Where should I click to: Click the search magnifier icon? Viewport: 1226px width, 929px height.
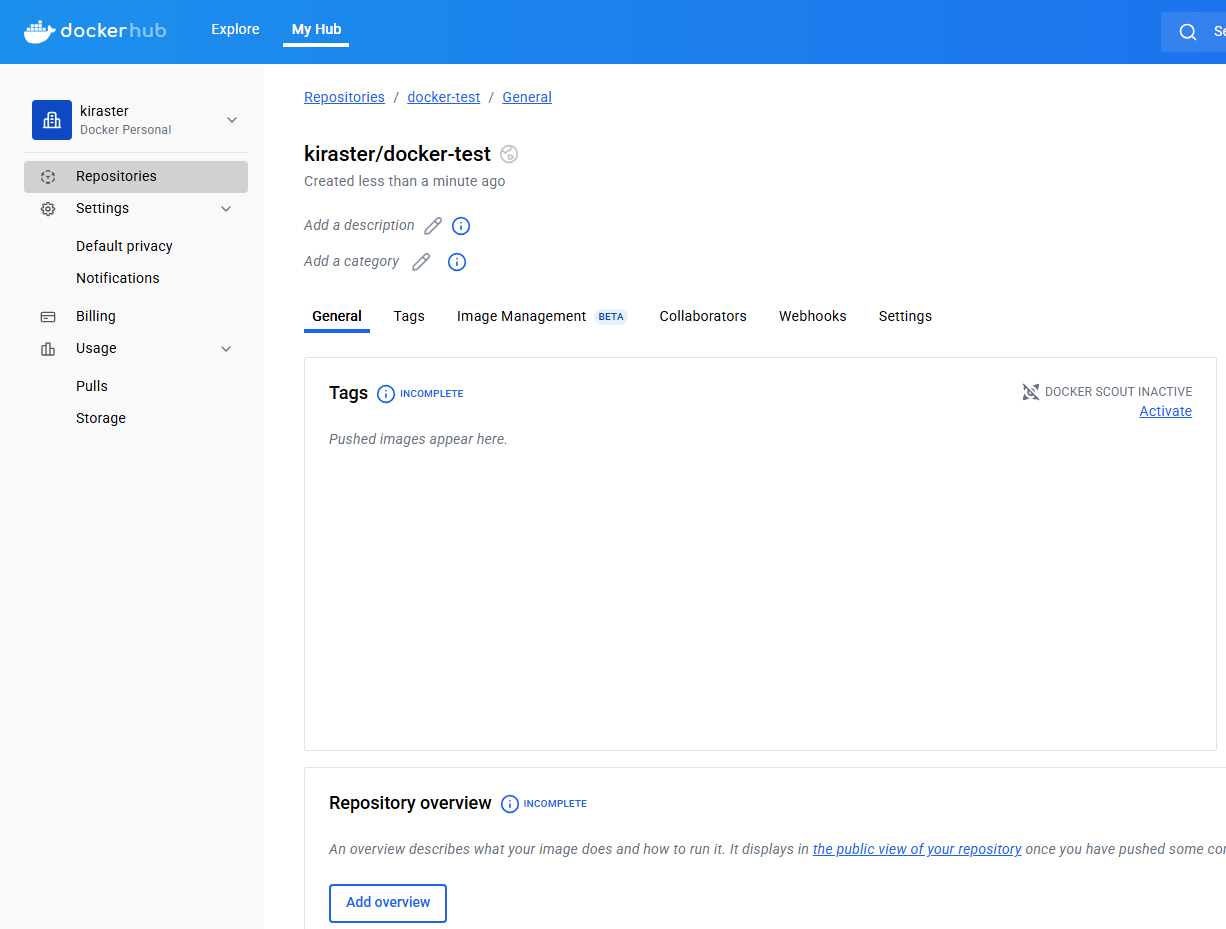pos(1188,32)
